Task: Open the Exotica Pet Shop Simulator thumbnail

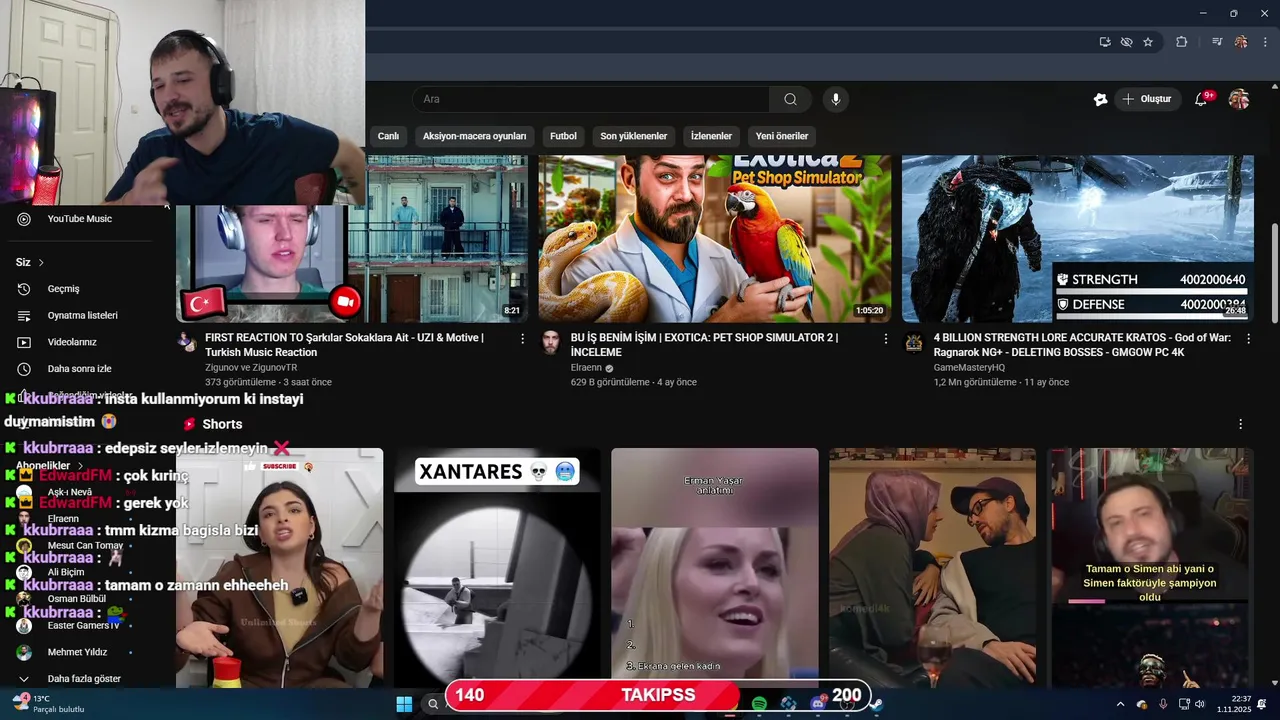Action: pyautogui.click(x=715, y=238)
